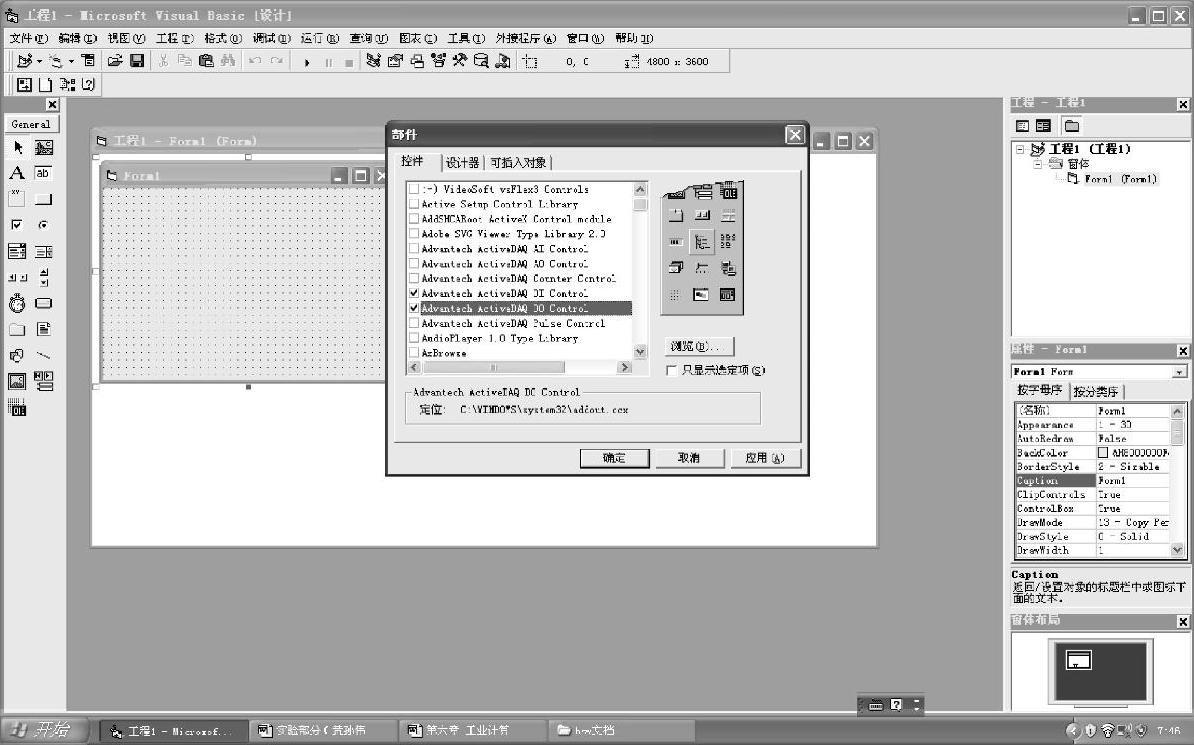The image size is (1194, 745).
Task: Open the Form1 object dropdown in properties
Action: tap(1180, 372)
